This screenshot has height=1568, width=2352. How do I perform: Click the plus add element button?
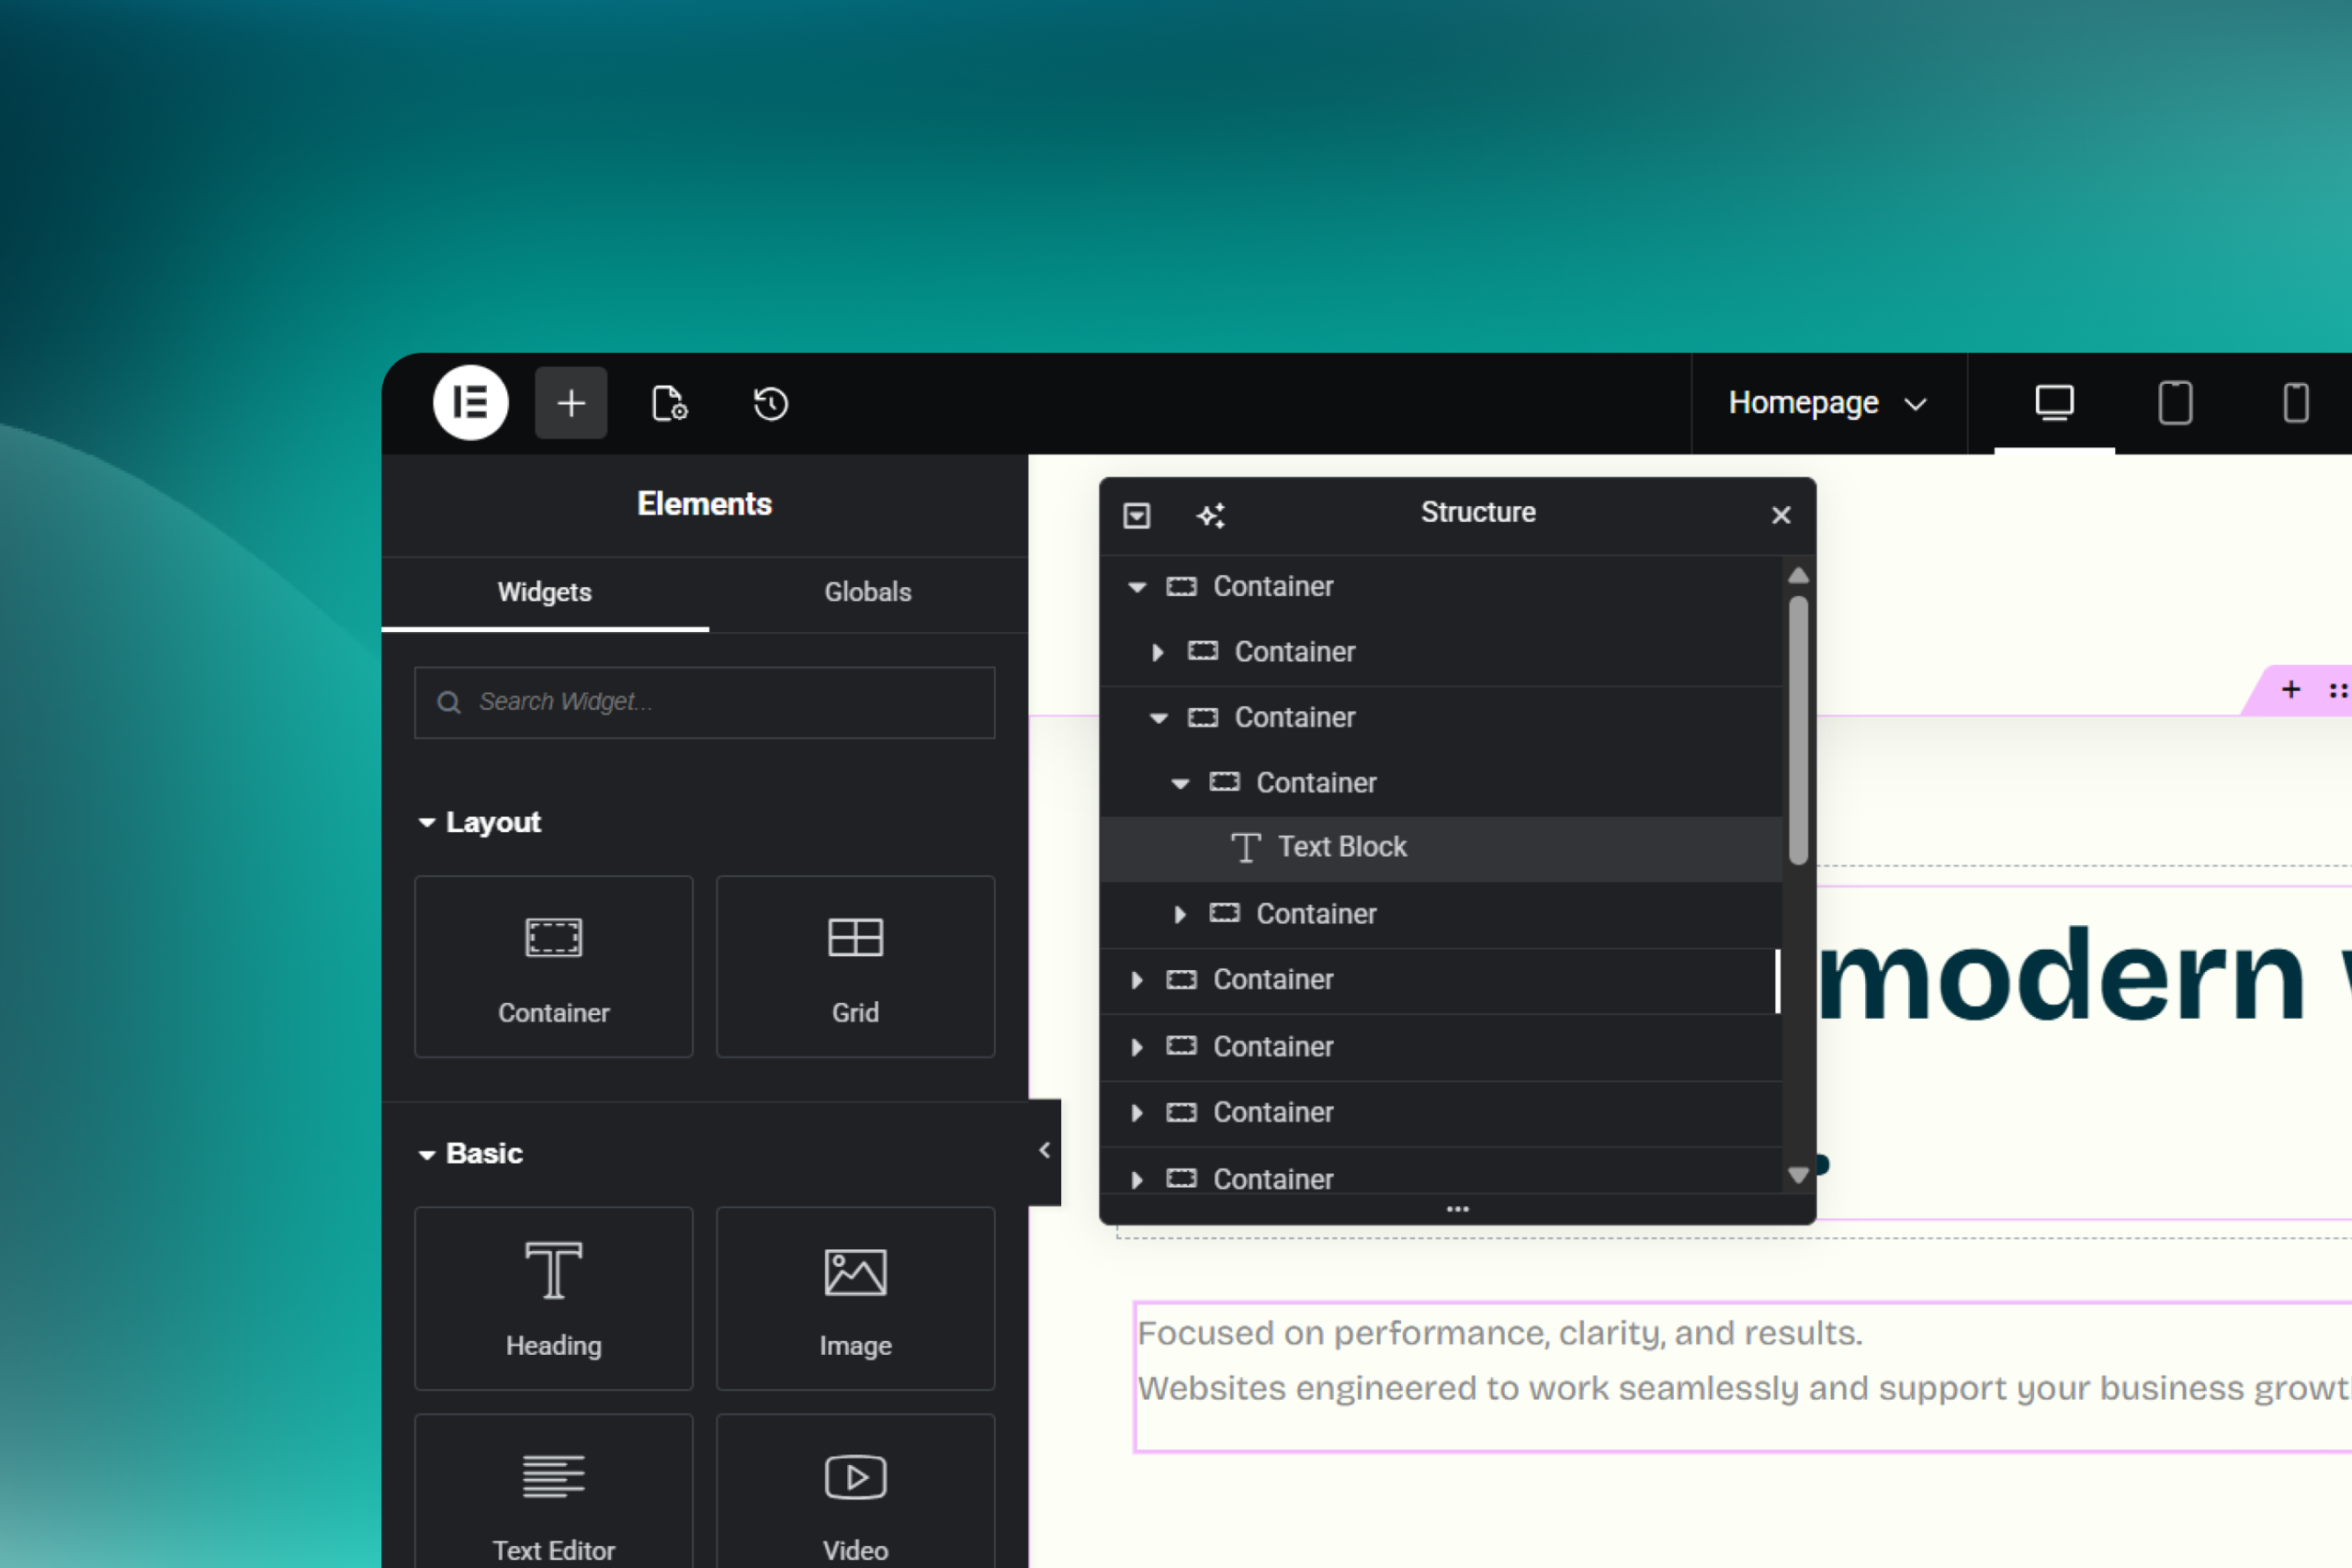[x=571, y=403]
